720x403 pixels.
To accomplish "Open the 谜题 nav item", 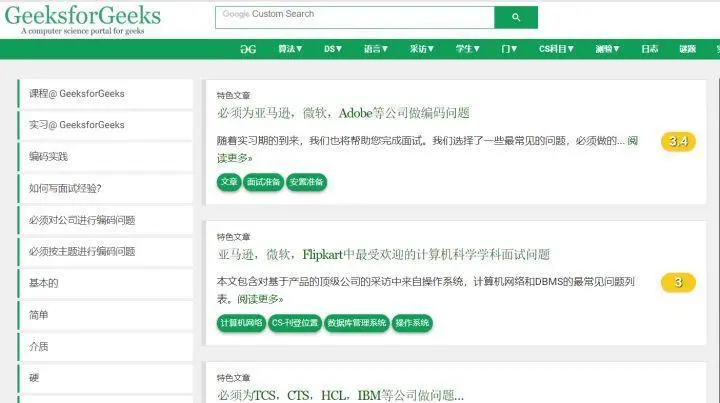I will pos(688,49).
